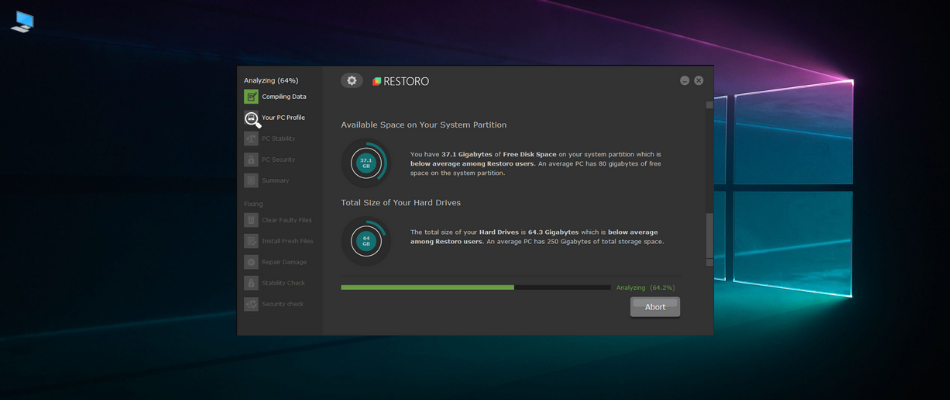Open the This PC desktop icon
This screenshot has width=950, height=400.
22,21
